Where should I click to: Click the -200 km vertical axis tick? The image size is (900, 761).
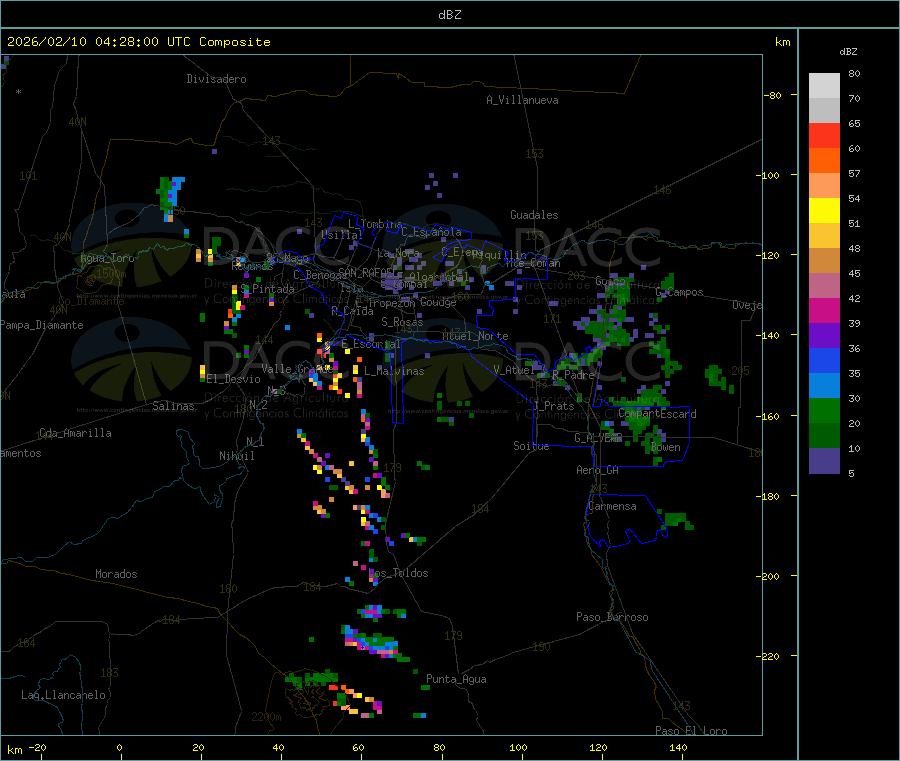pos(769,576)
